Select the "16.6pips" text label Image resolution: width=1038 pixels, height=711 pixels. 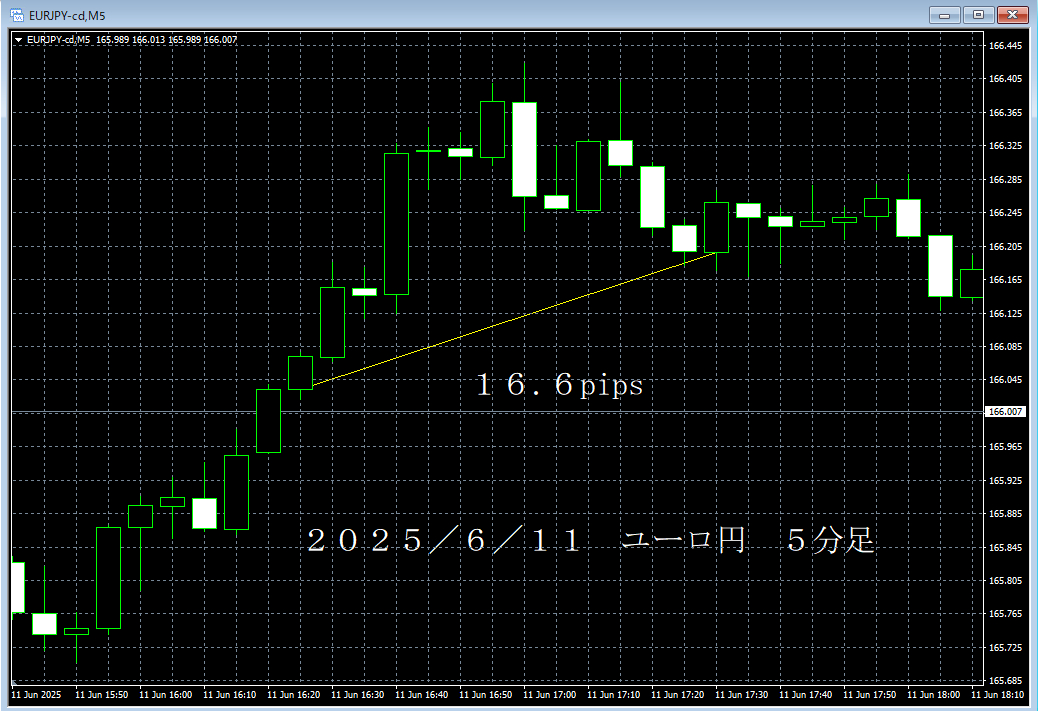click(x=558, y=386)
